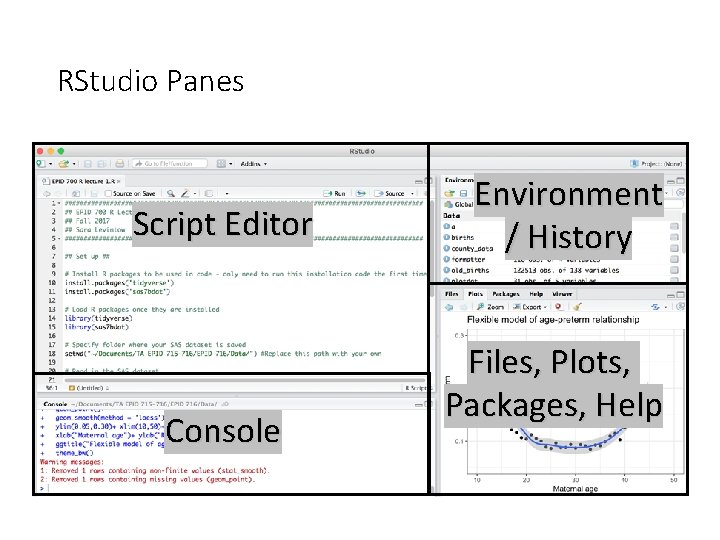Click the Run button in editor
Image resolution: width=720 pixels, height=540 pixels.
(334, 194)
